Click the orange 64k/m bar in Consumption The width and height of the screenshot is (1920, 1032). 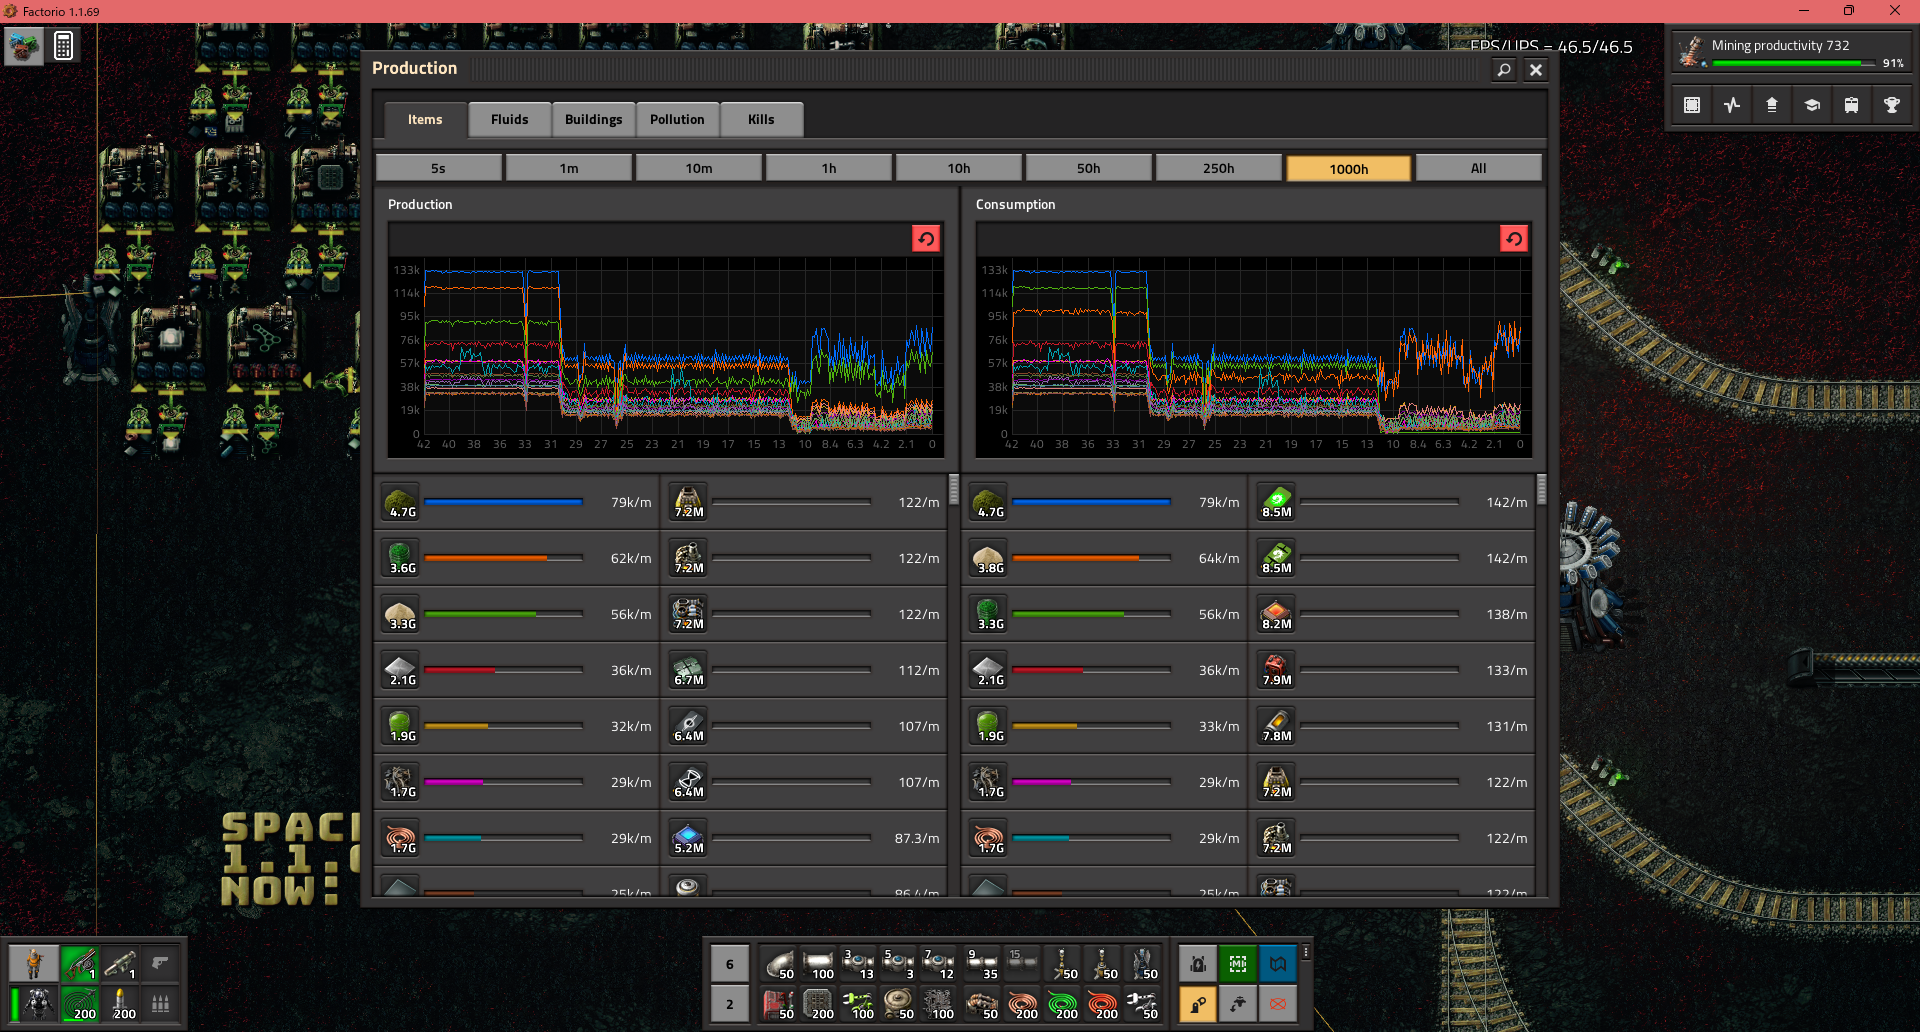(x=1091, y=558)
